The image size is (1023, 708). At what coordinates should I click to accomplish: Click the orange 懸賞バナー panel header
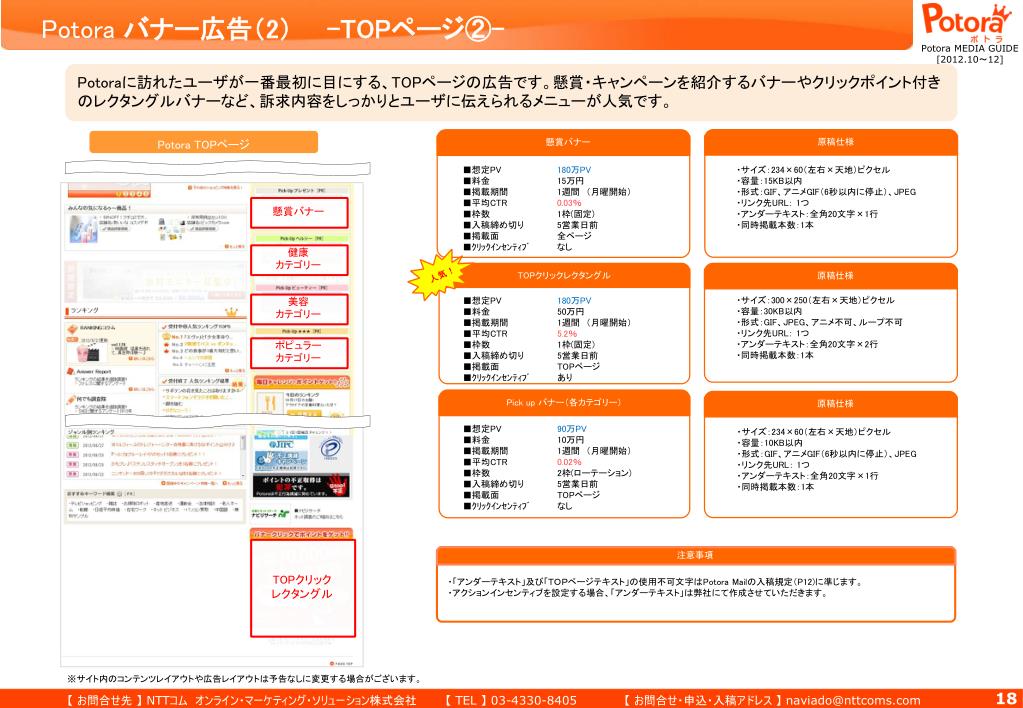click(x=563, y=142)
